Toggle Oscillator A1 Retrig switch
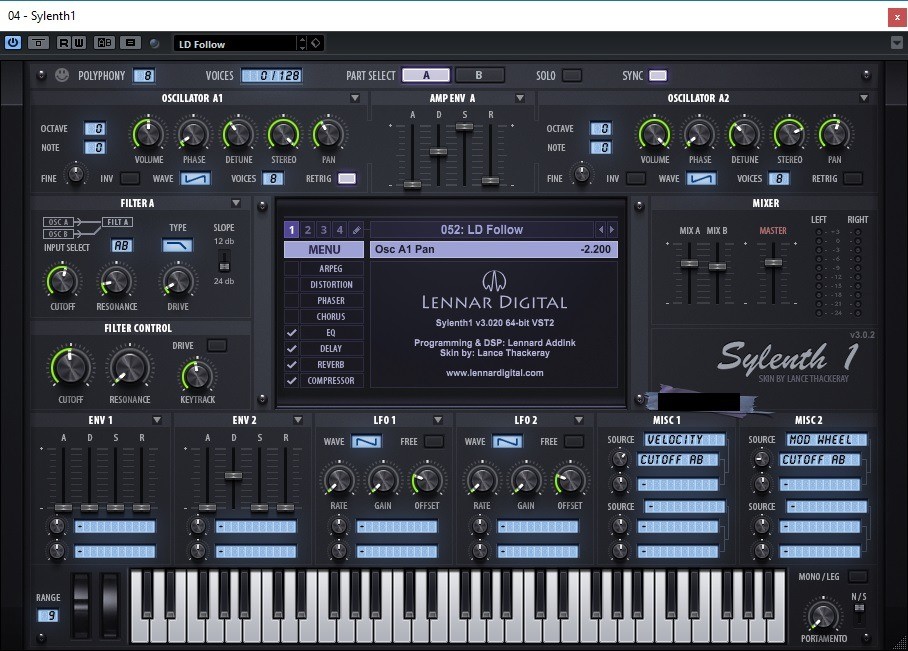 point(347,178)
